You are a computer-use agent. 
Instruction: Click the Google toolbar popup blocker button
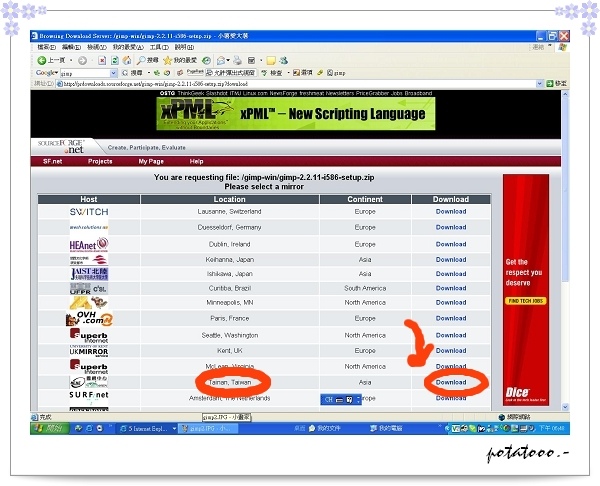[231, 72]
